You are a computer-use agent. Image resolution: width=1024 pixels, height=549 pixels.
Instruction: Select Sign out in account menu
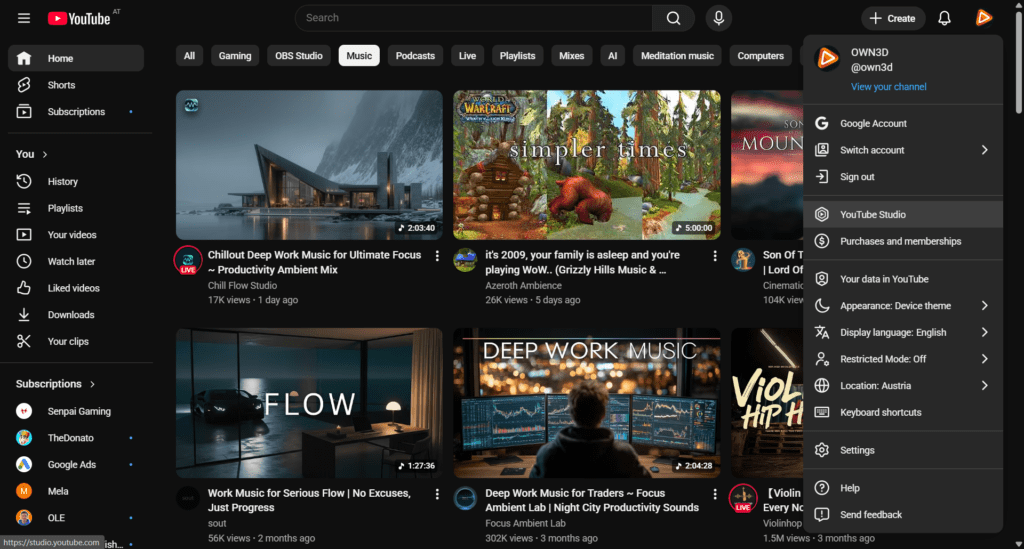pos(857,177)
